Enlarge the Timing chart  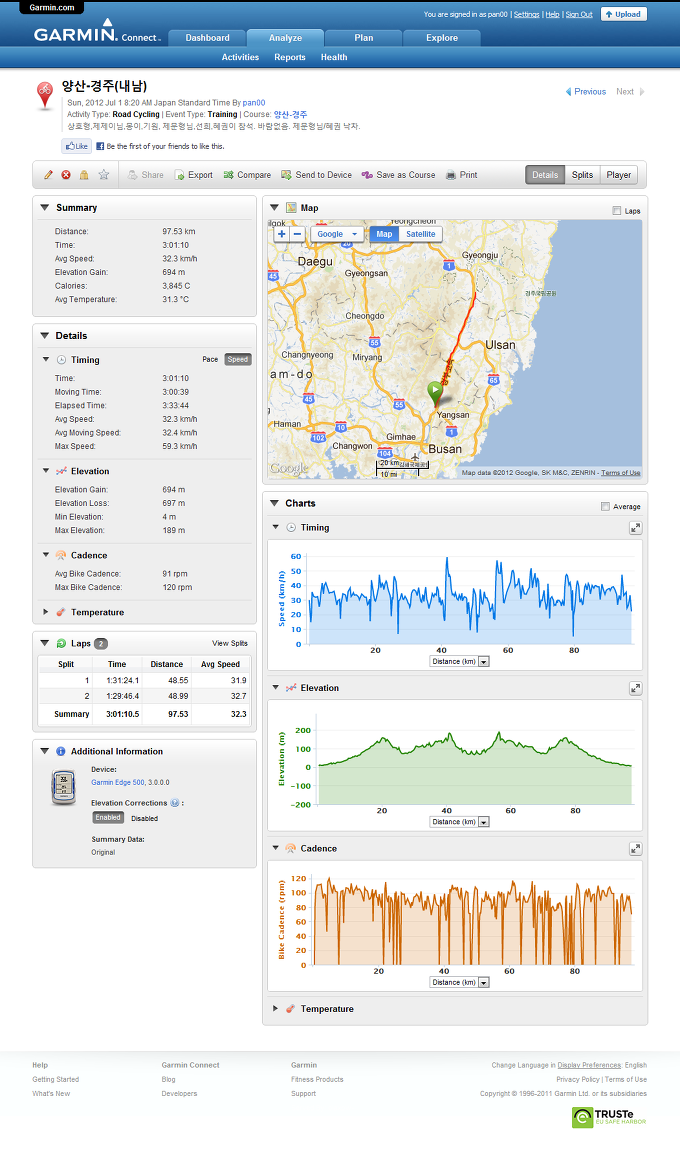point(635,528)
